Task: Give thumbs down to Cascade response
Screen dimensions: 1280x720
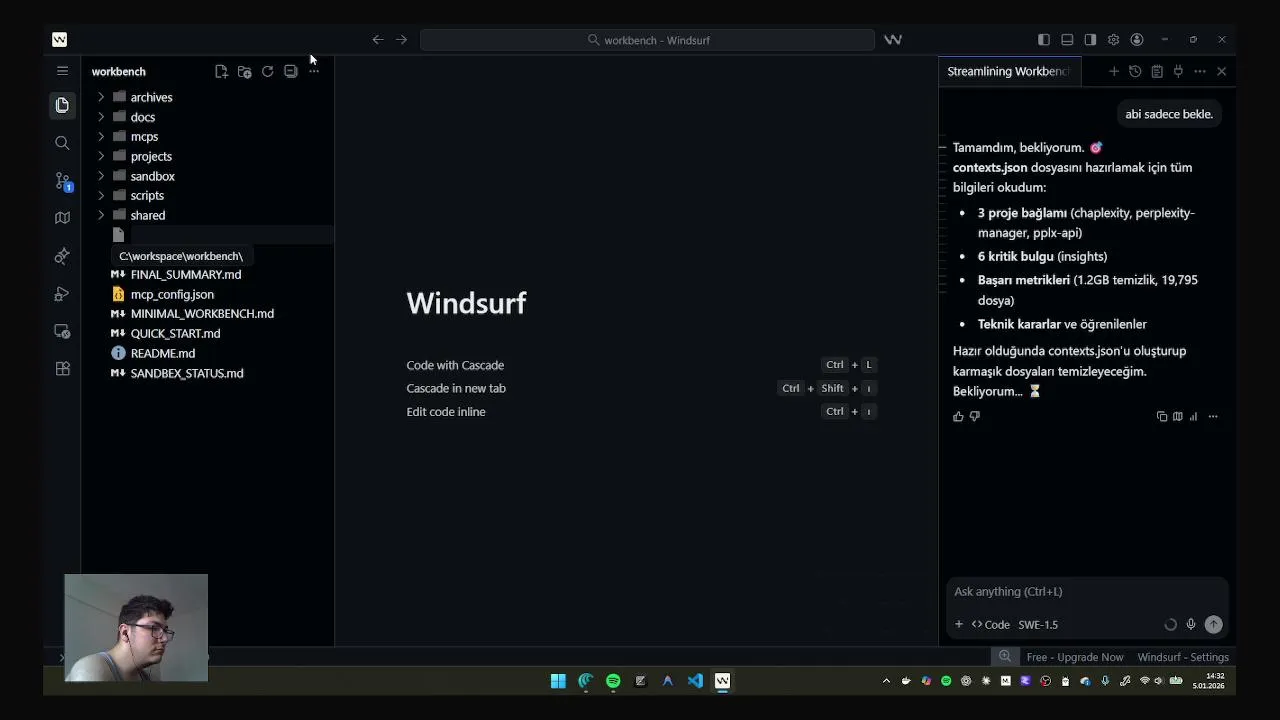Action: (975, 416)
